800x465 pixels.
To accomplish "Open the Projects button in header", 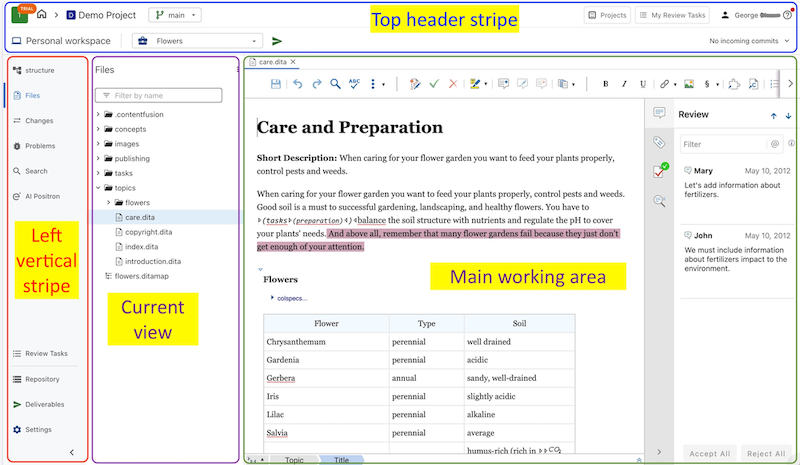I will tap(607, 15).
